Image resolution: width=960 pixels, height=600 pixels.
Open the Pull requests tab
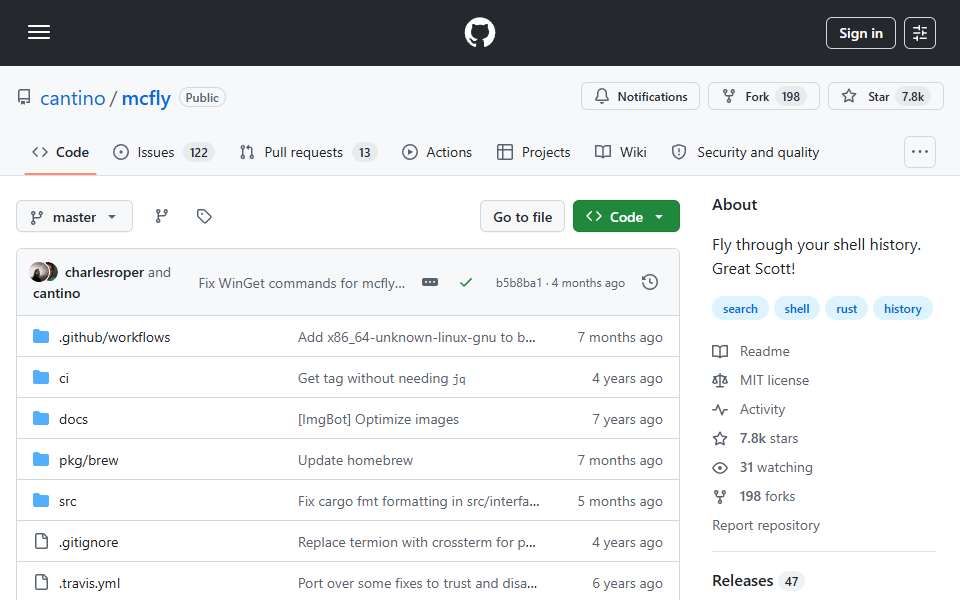pos(308,152)
